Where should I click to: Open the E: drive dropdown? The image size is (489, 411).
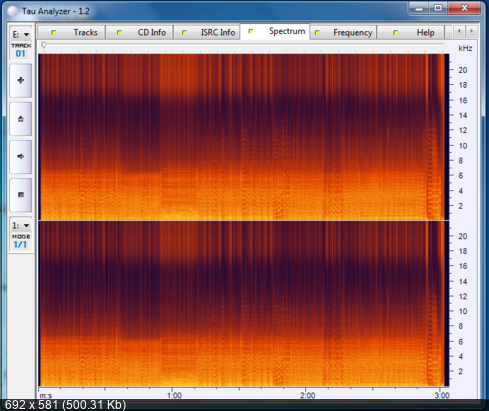[x=21, y=34]
